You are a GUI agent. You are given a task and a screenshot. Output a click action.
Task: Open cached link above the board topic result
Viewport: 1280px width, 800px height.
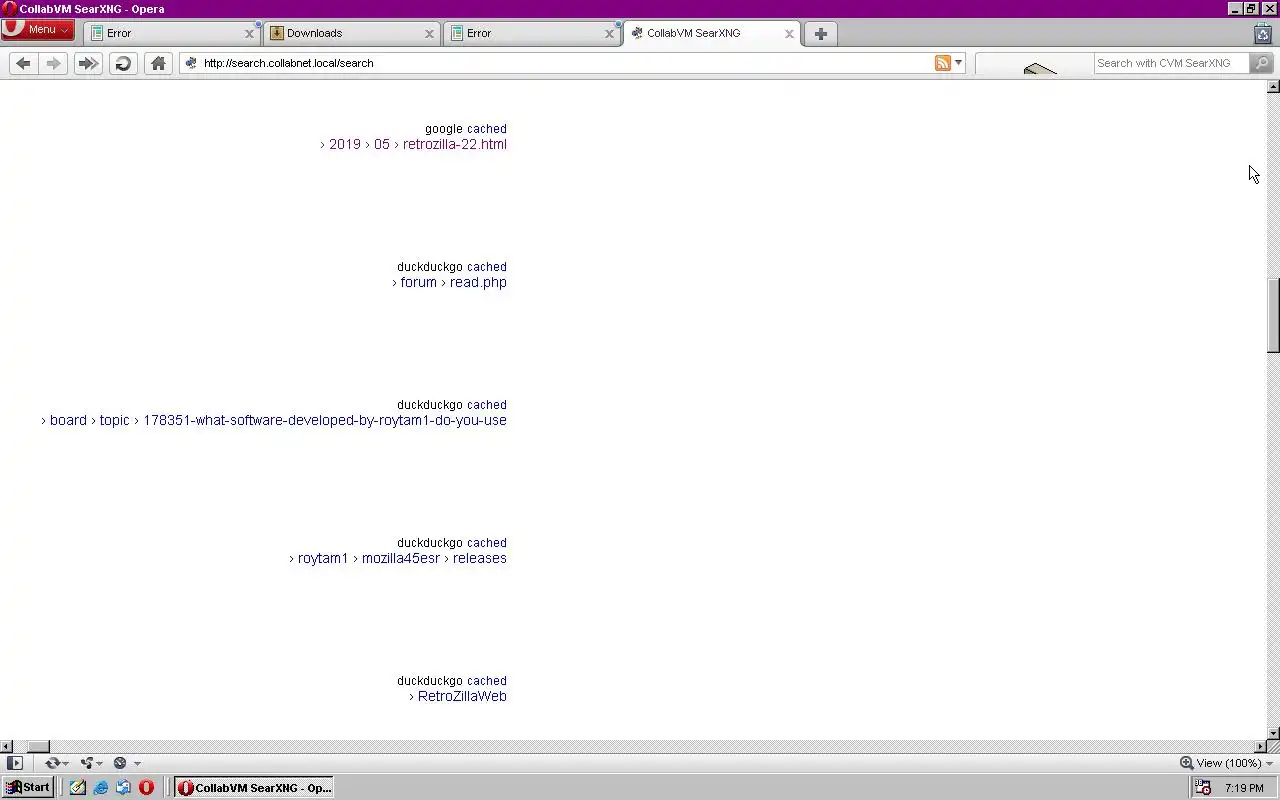pos(487,405)
